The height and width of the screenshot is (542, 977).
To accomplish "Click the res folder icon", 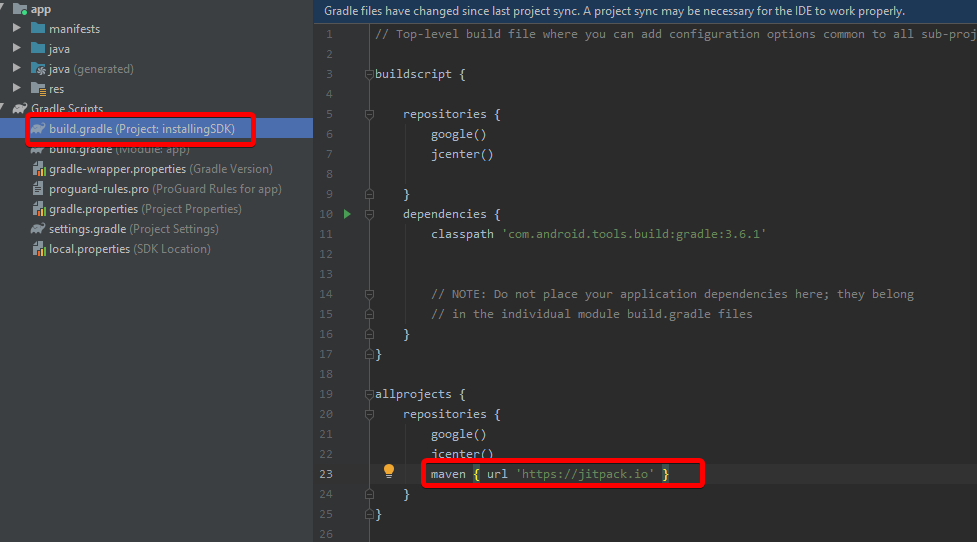I will tap(38, 89).
